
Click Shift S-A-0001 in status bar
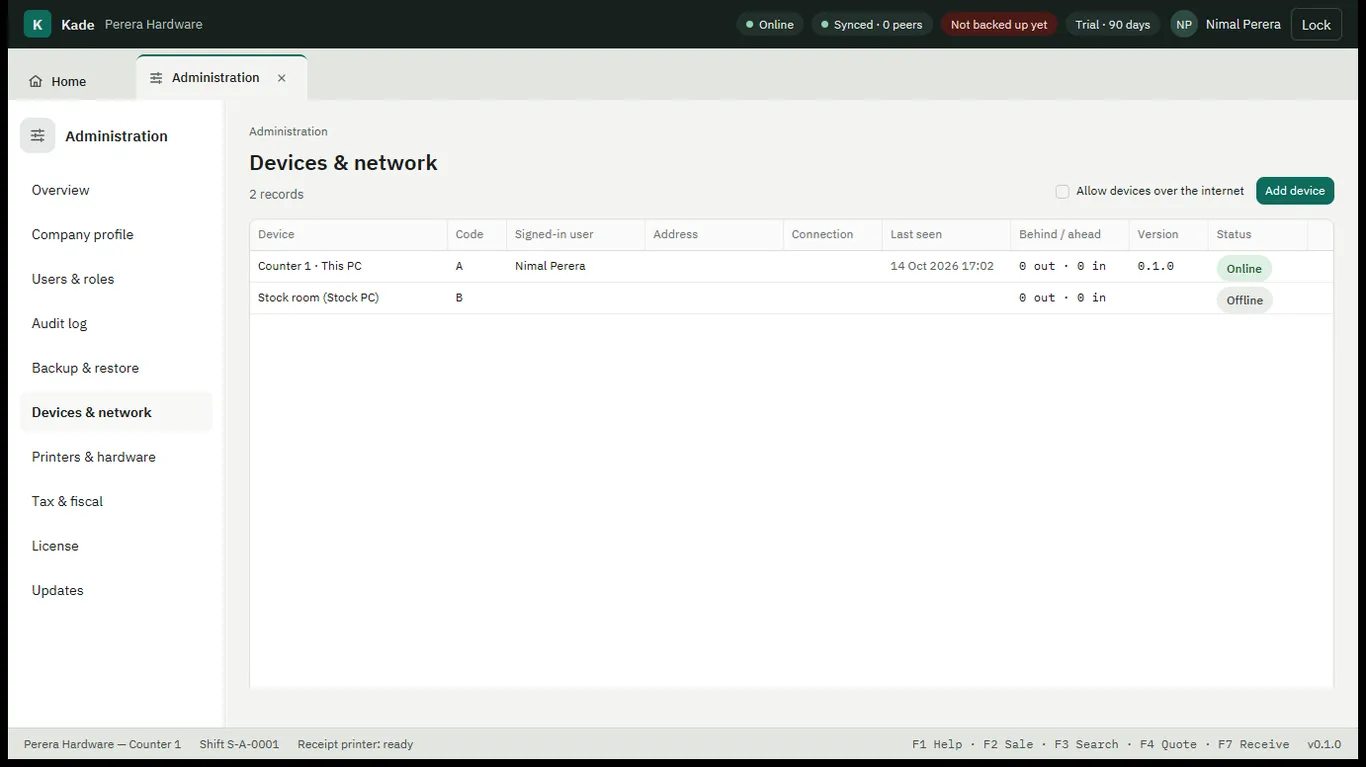pyautogui.click(x=239, y=744)
